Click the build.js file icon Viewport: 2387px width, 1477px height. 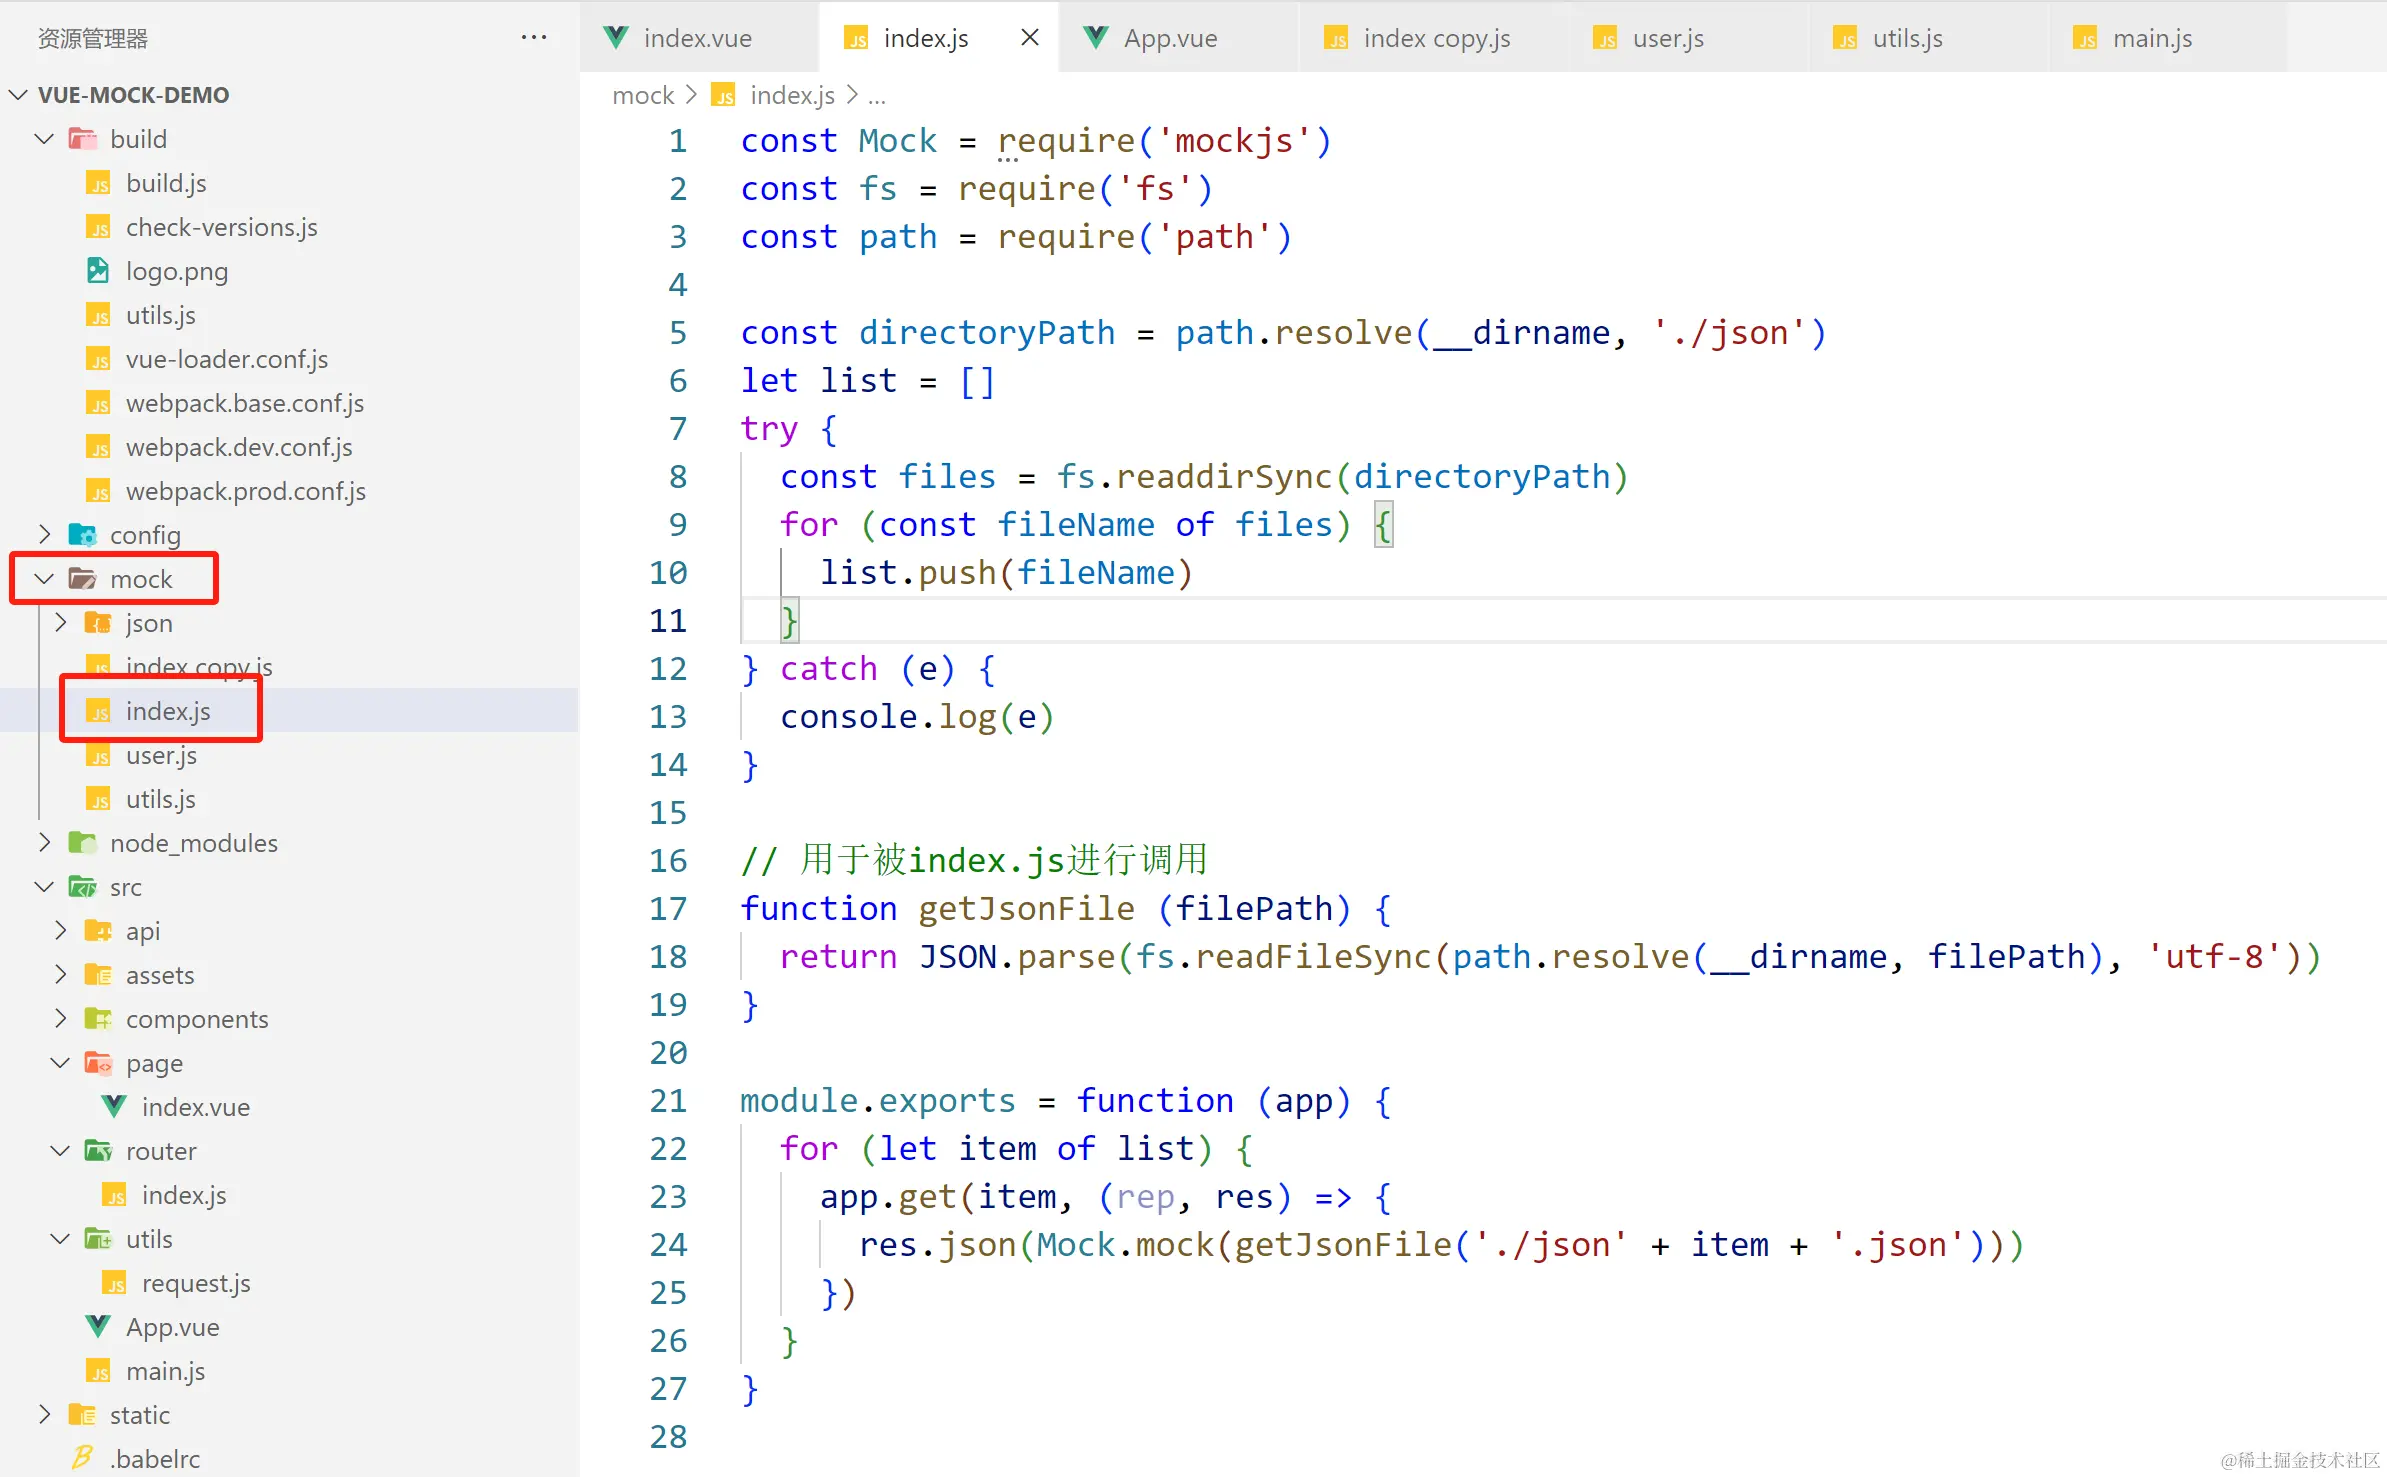tap(98, 184)
